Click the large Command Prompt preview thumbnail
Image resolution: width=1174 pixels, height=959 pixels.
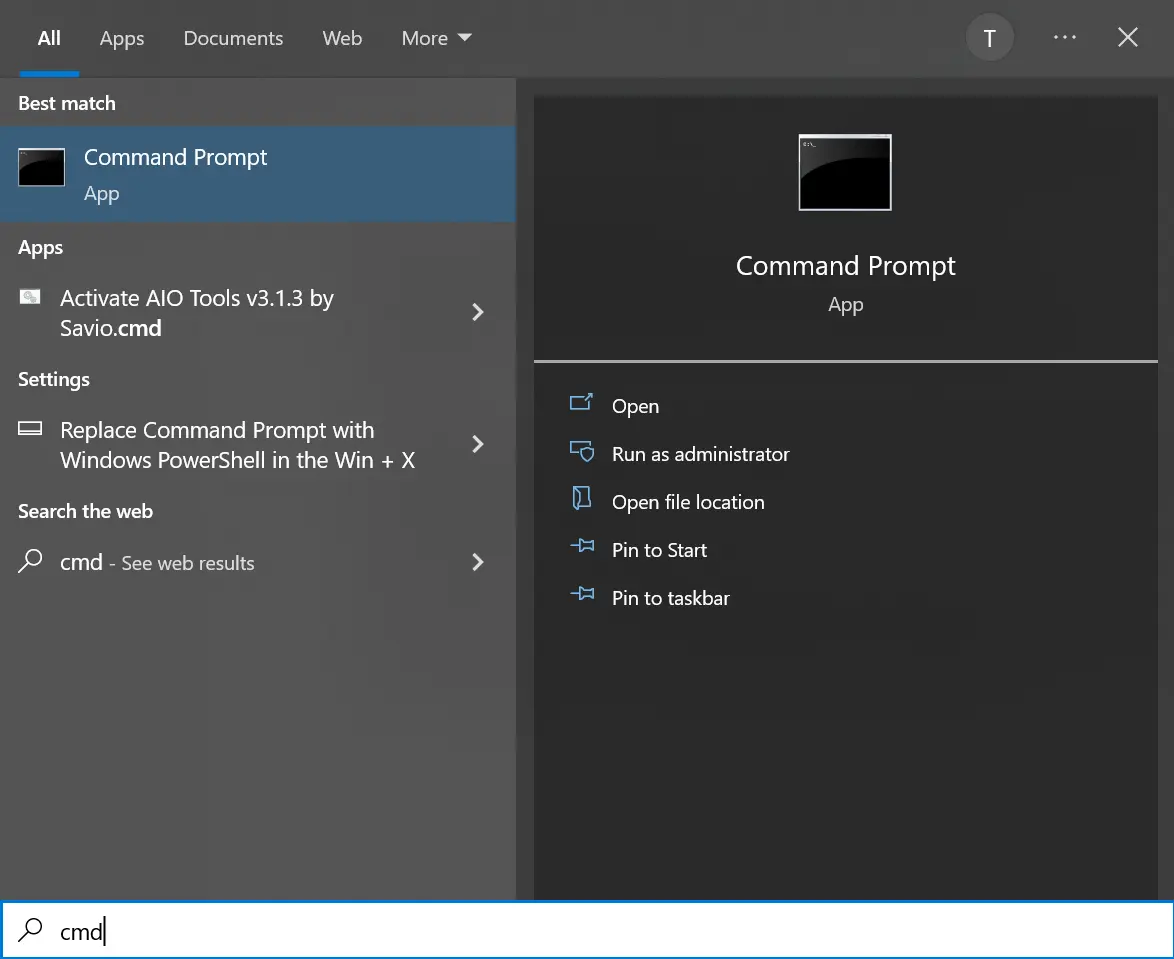(x=845, y=172)
